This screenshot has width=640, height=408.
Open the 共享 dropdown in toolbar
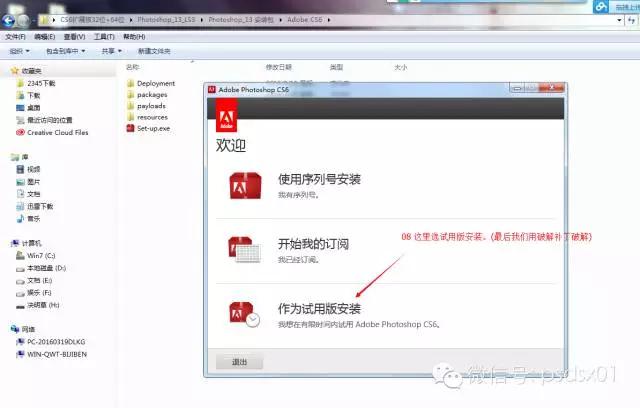[111, 51]
